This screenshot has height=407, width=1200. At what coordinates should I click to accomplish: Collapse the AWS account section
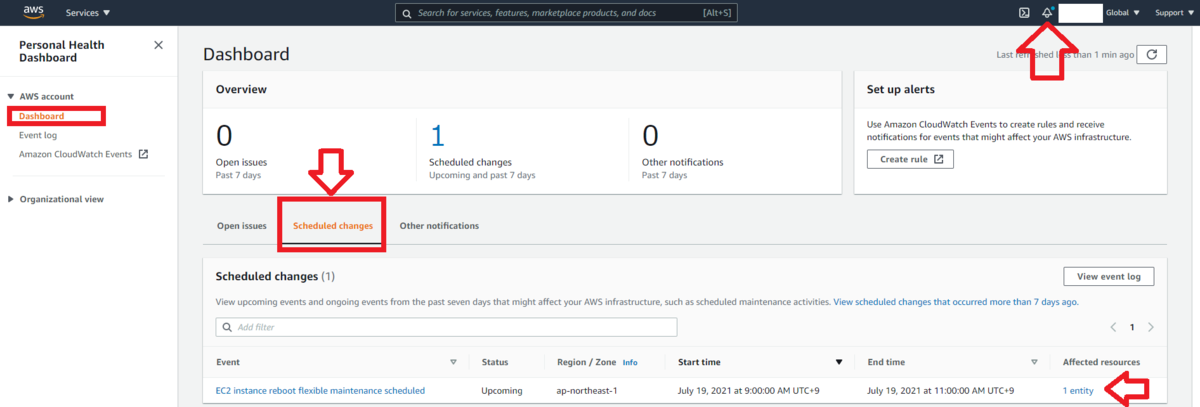tap(10, 96)
